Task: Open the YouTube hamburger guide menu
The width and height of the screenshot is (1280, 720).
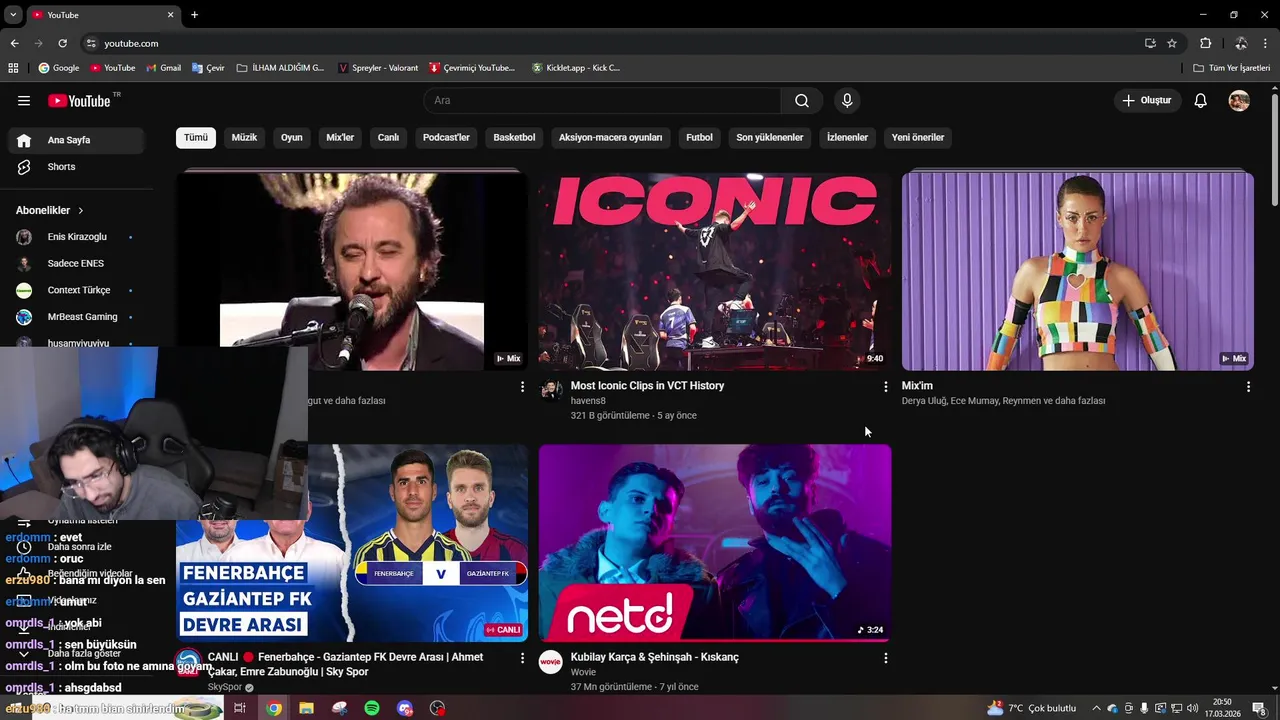Action: click(24, 100)
